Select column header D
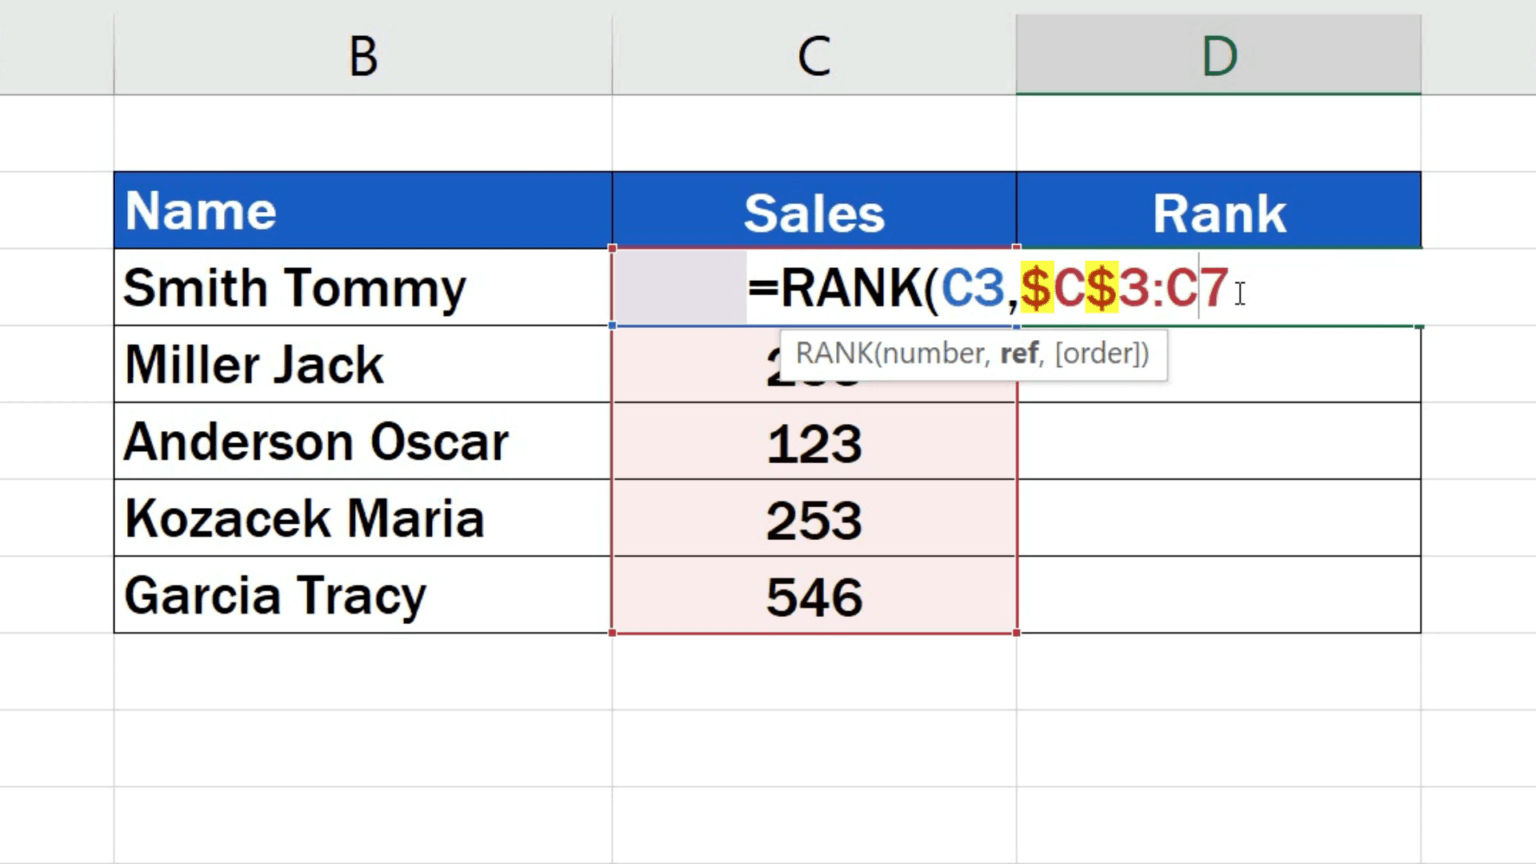1536x864 pixels. point(1218,55)
